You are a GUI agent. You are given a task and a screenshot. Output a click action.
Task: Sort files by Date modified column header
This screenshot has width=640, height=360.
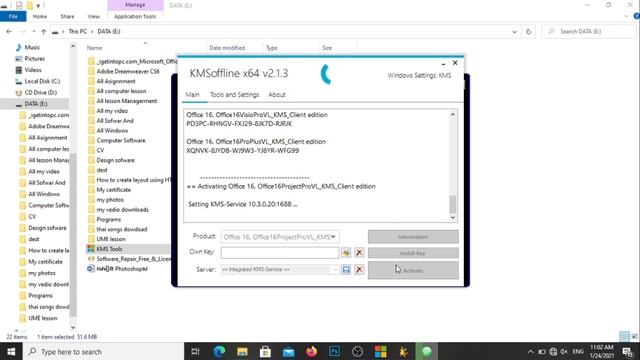227,48
